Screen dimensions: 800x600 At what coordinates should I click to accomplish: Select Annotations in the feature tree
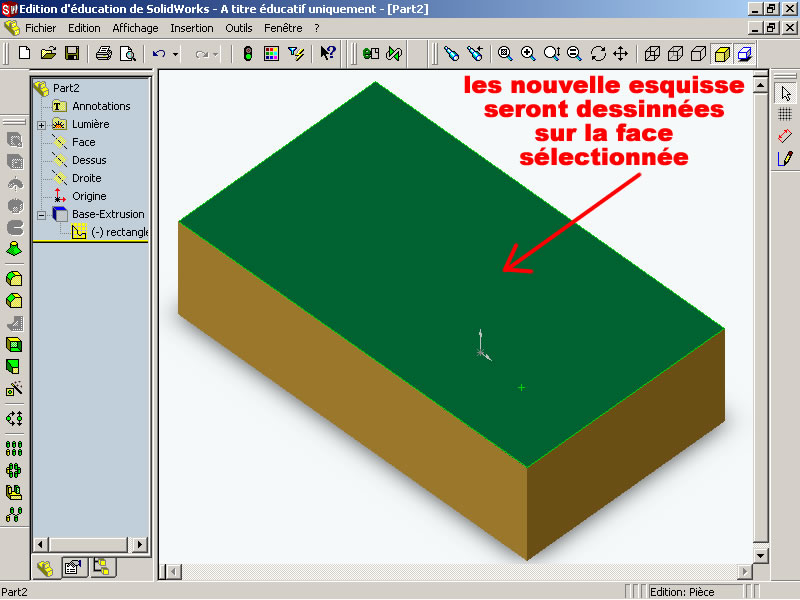[101, 106]
